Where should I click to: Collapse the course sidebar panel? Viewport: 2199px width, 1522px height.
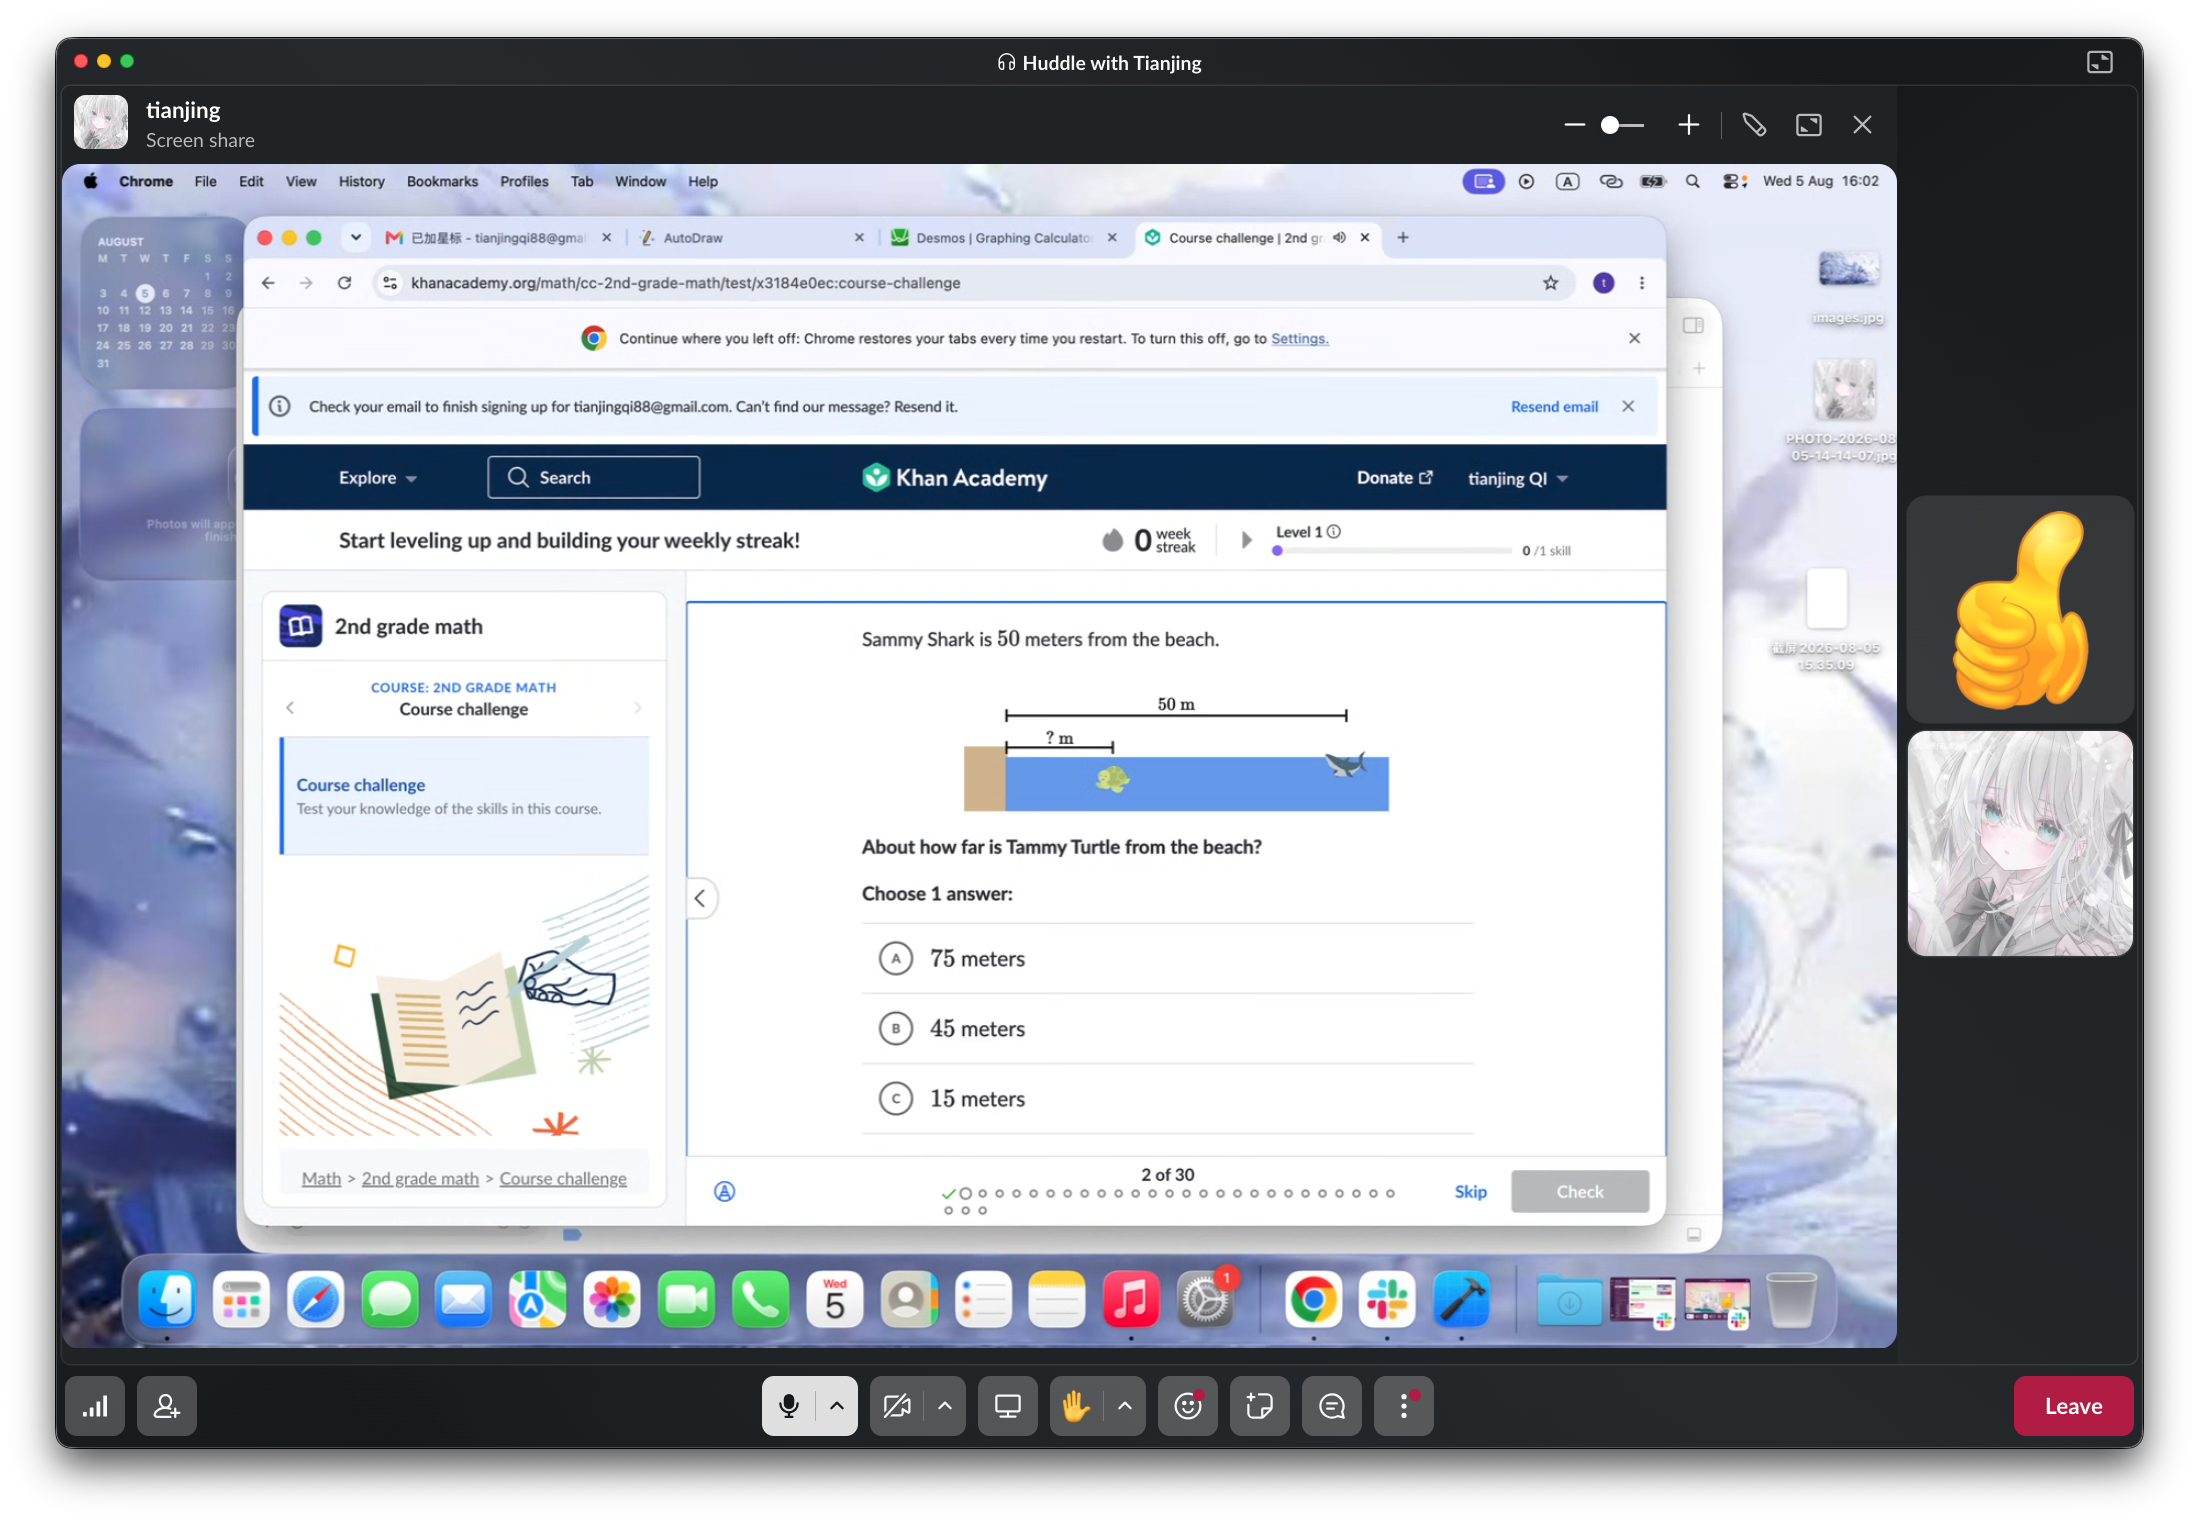700,898
